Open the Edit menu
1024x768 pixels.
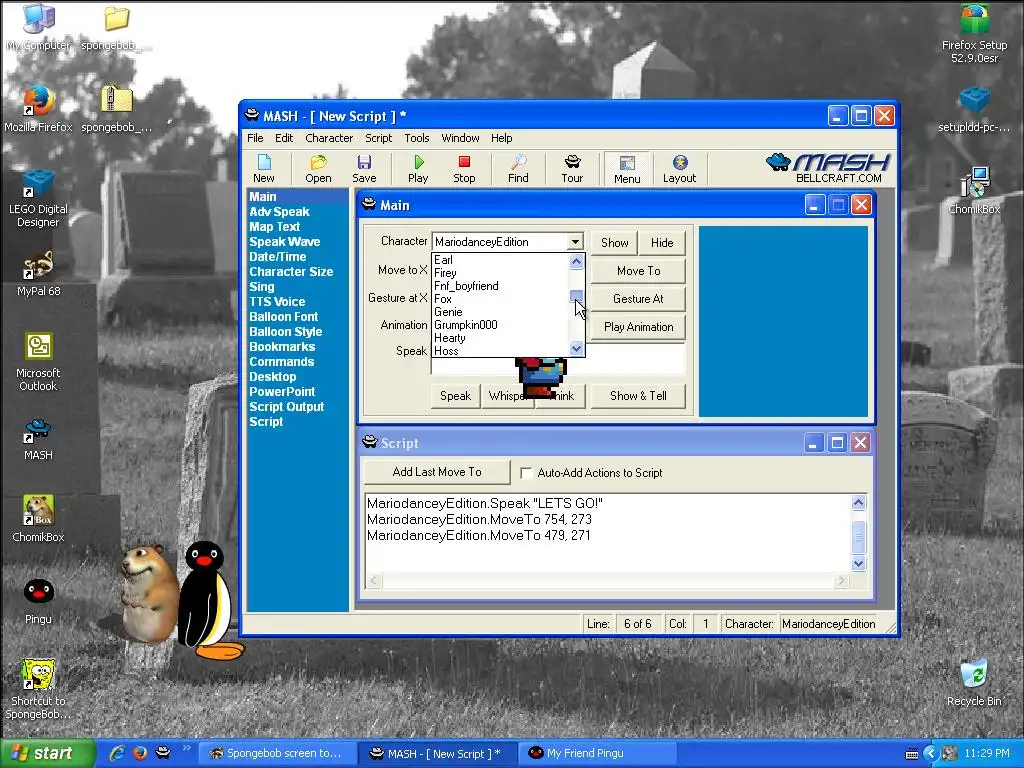[x=284, y=138]
